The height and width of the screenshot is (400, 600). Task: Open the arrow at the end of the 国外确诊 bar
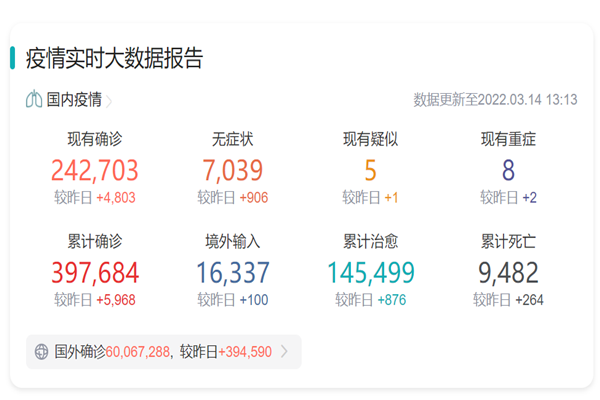pyautogui.click(x=284, y=352)
